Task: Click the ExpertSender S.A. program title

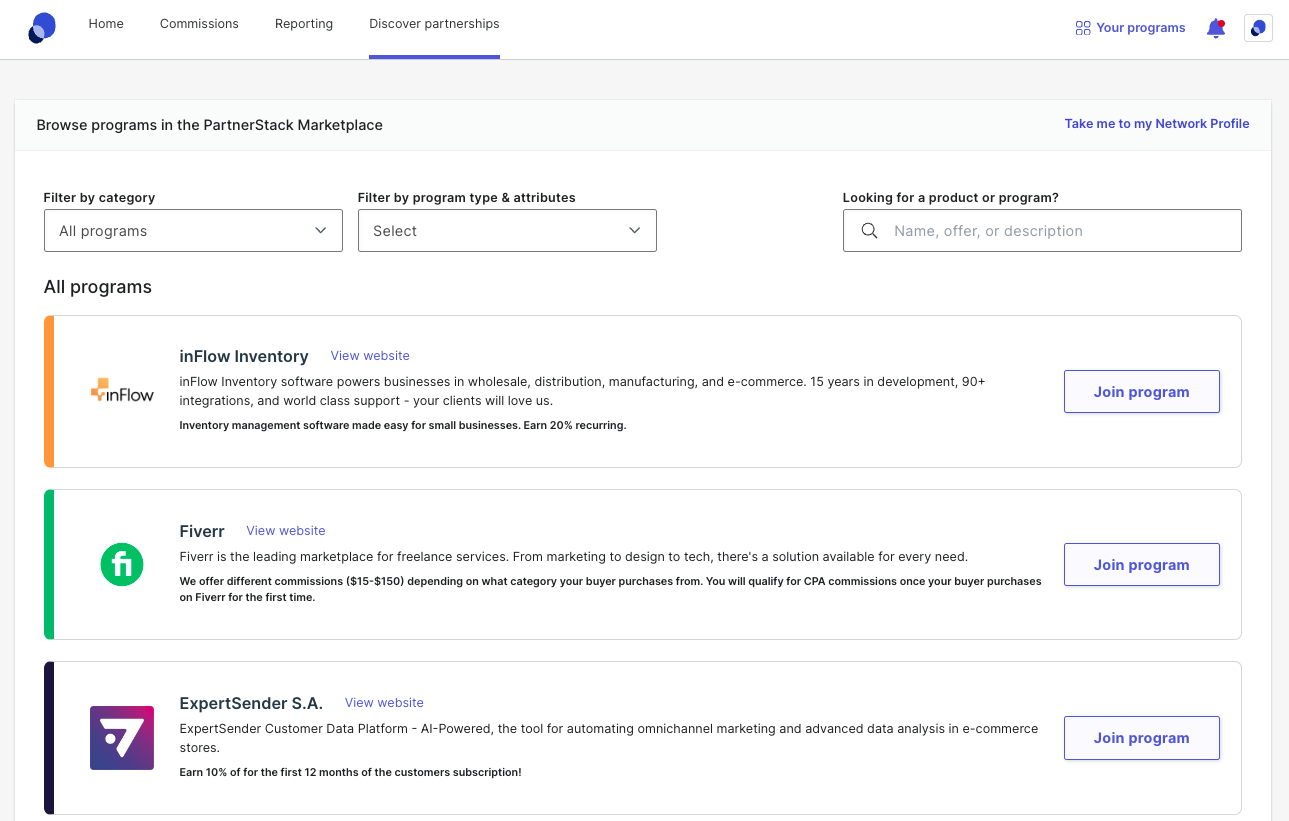Action: click(251, 703)
